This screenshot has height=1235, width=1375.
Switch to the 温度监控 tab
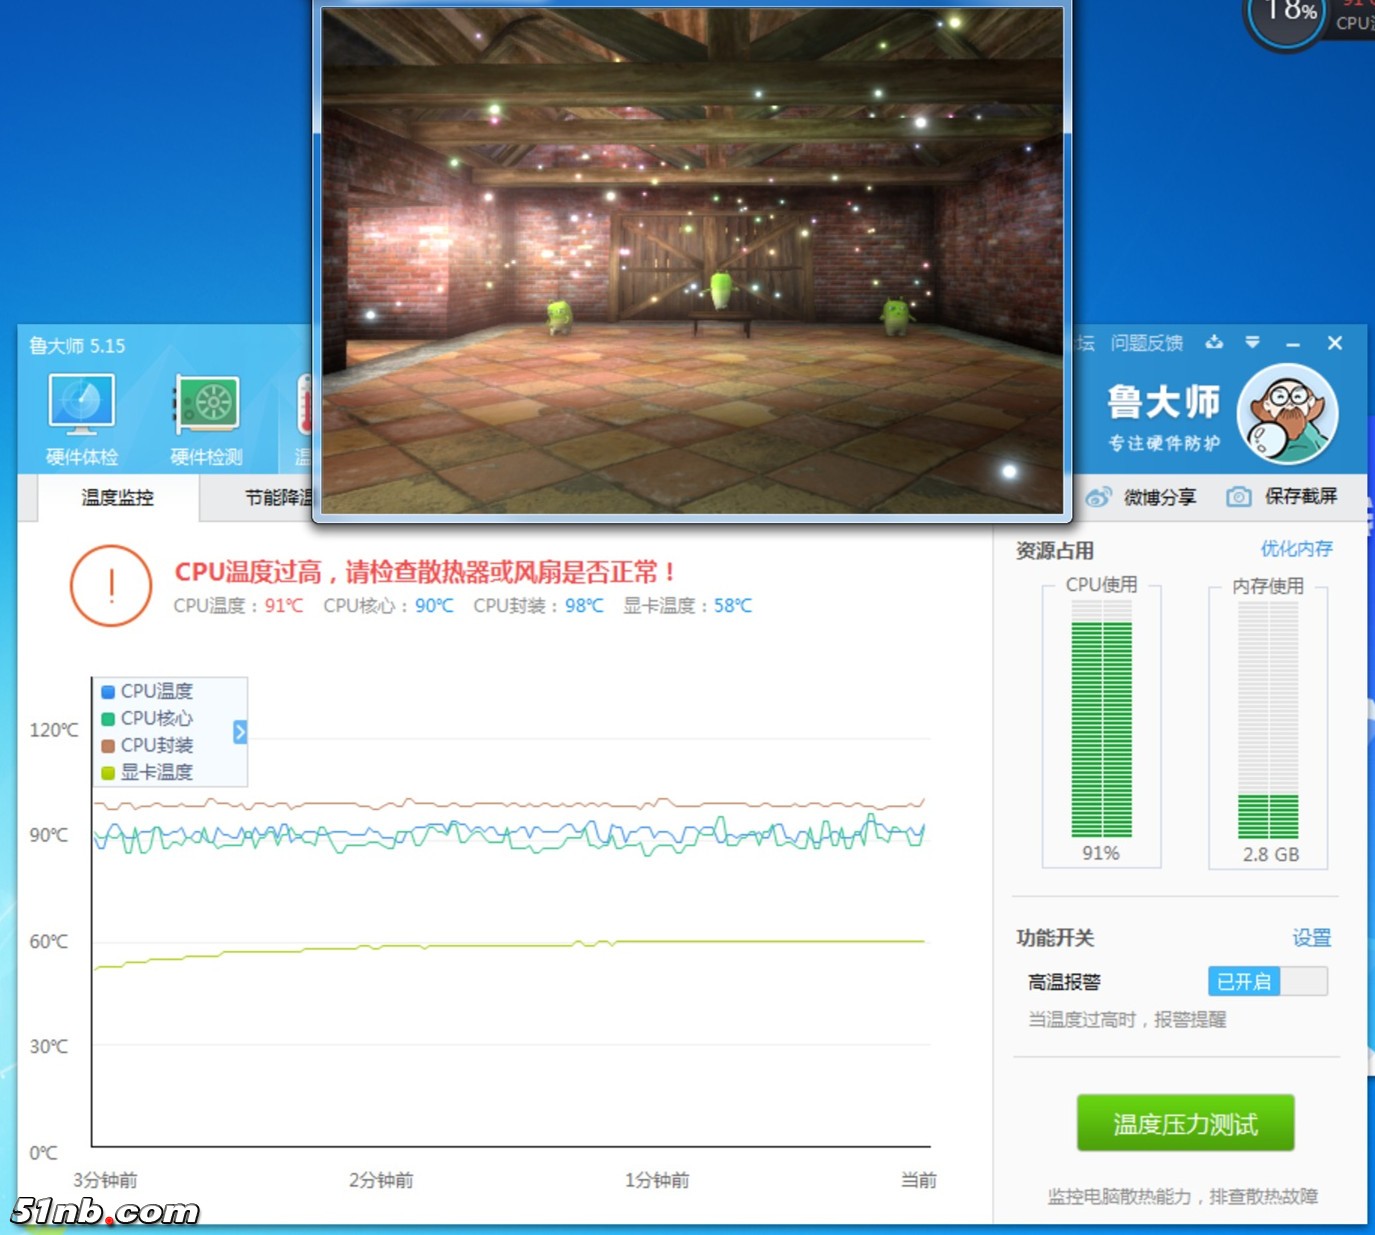pos(118,497)
